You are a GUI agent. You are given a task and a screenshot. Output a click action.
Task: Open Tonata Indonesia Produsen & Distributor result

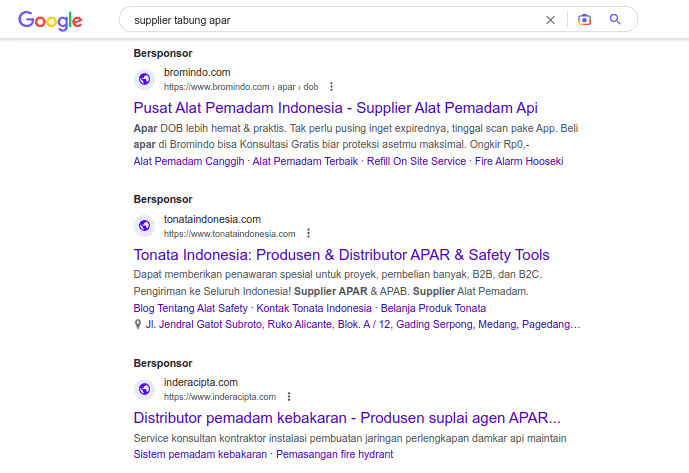341,255
